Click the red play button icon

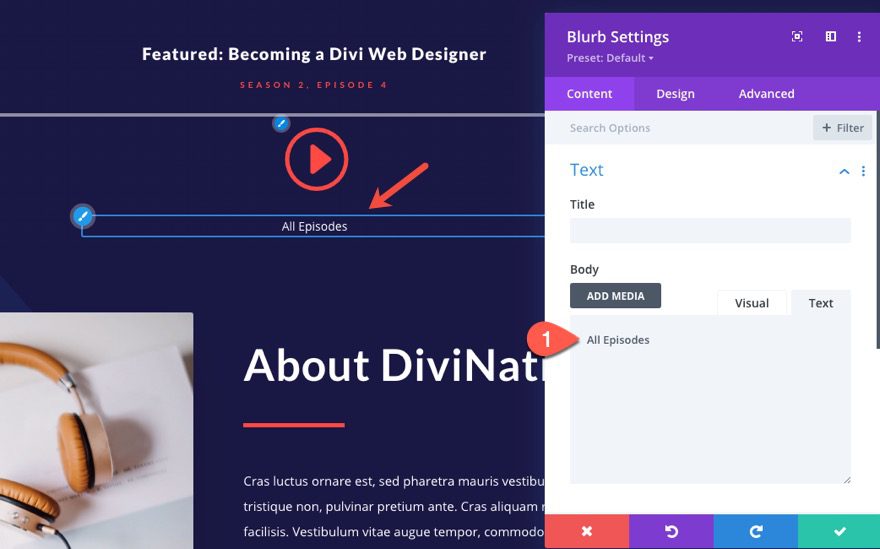coord(317,159)
